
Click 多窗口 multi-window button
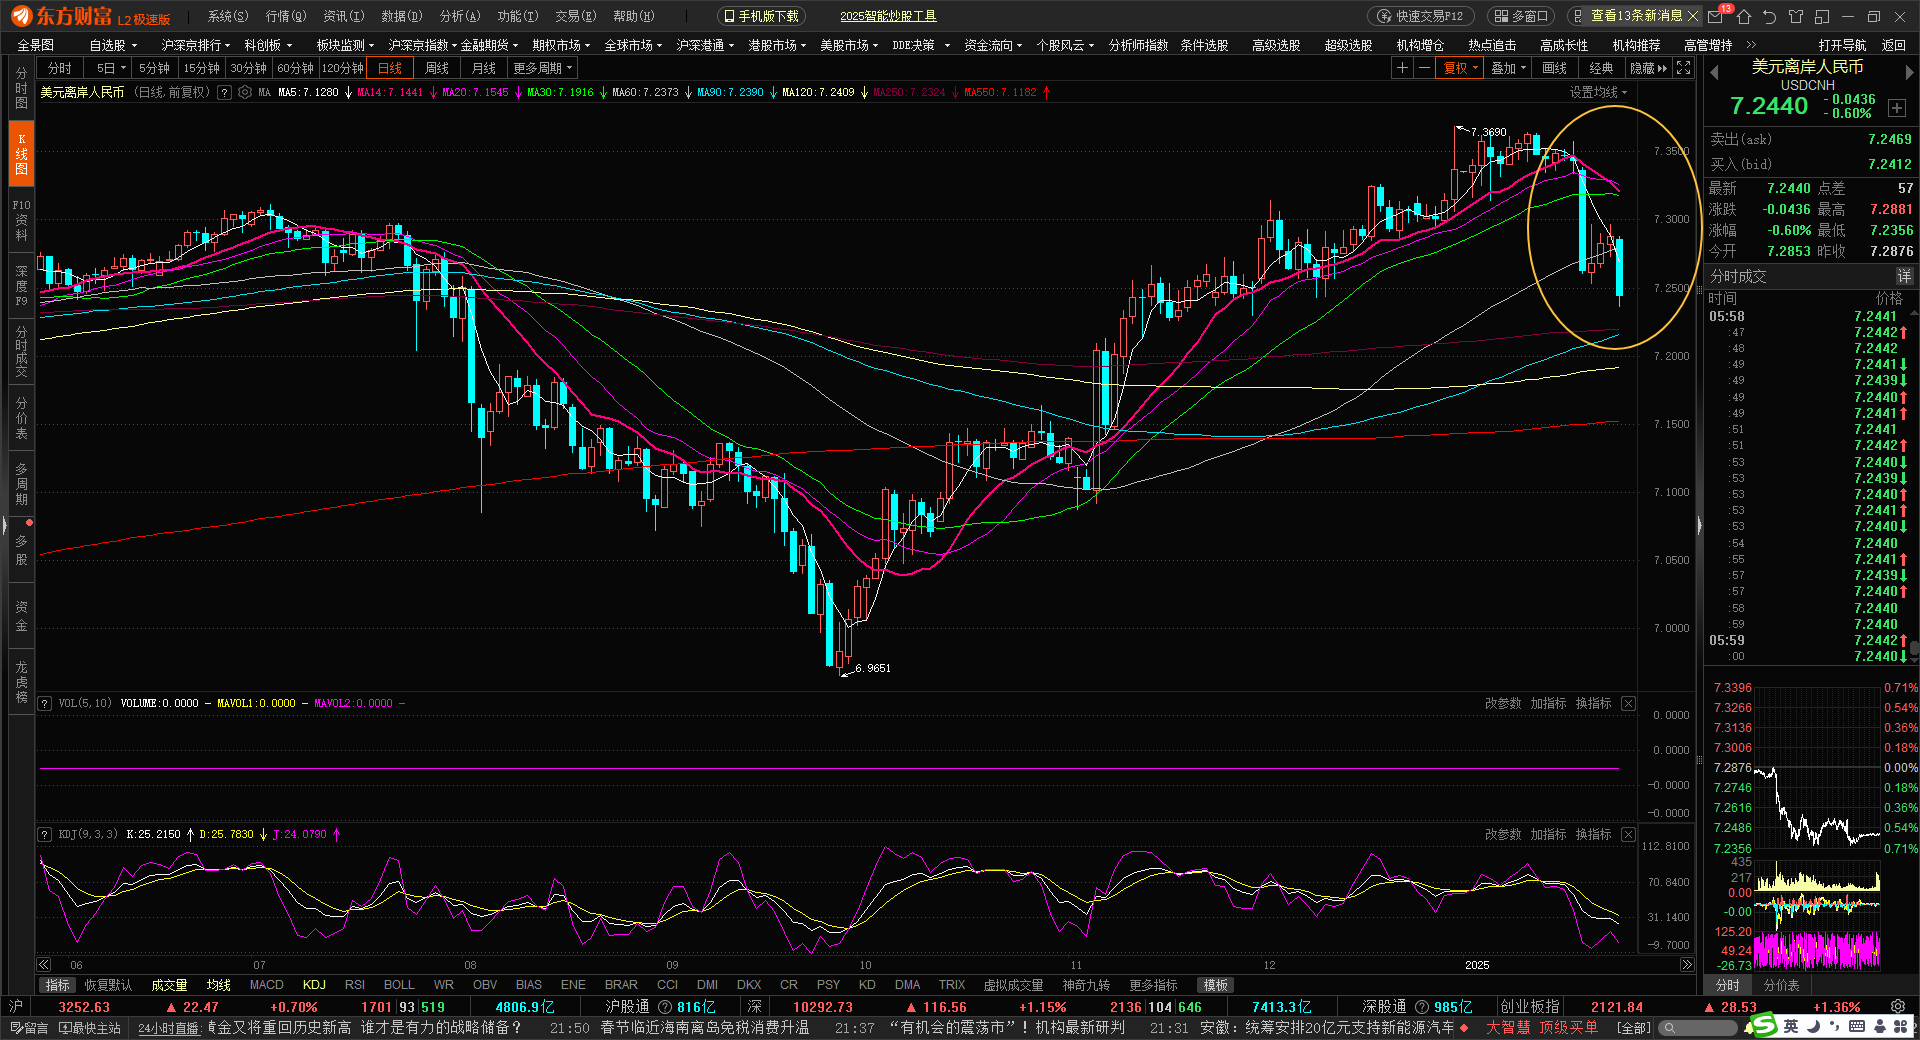click(1521, 16)
